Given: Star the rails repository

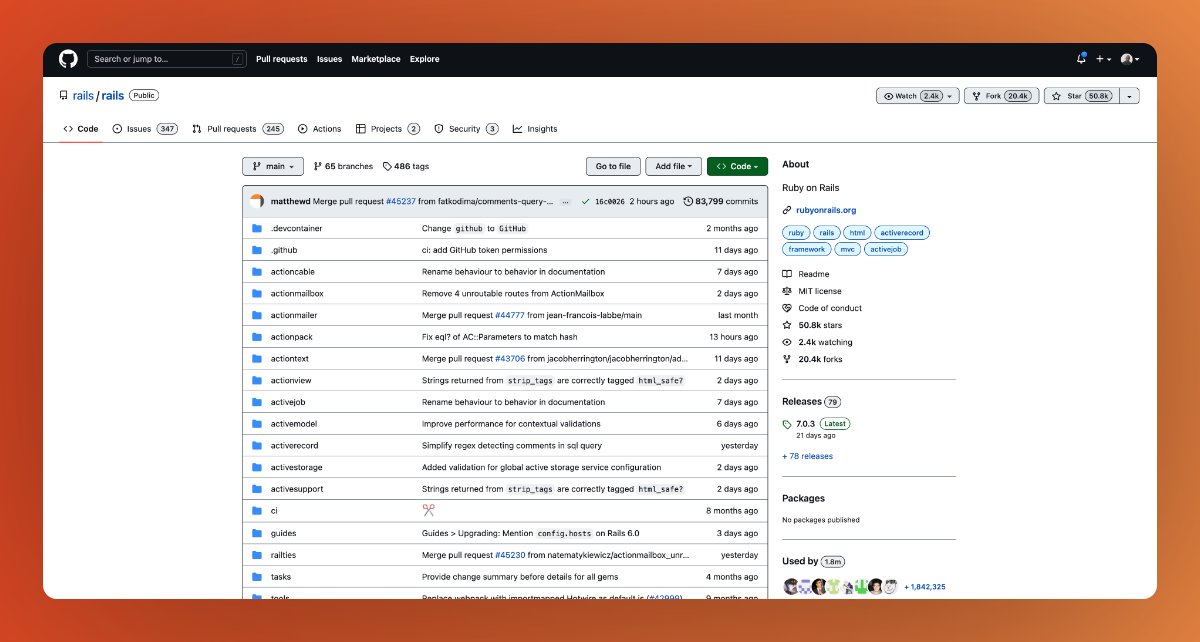Looking at the screenshot, I should tap(1082, 96).
